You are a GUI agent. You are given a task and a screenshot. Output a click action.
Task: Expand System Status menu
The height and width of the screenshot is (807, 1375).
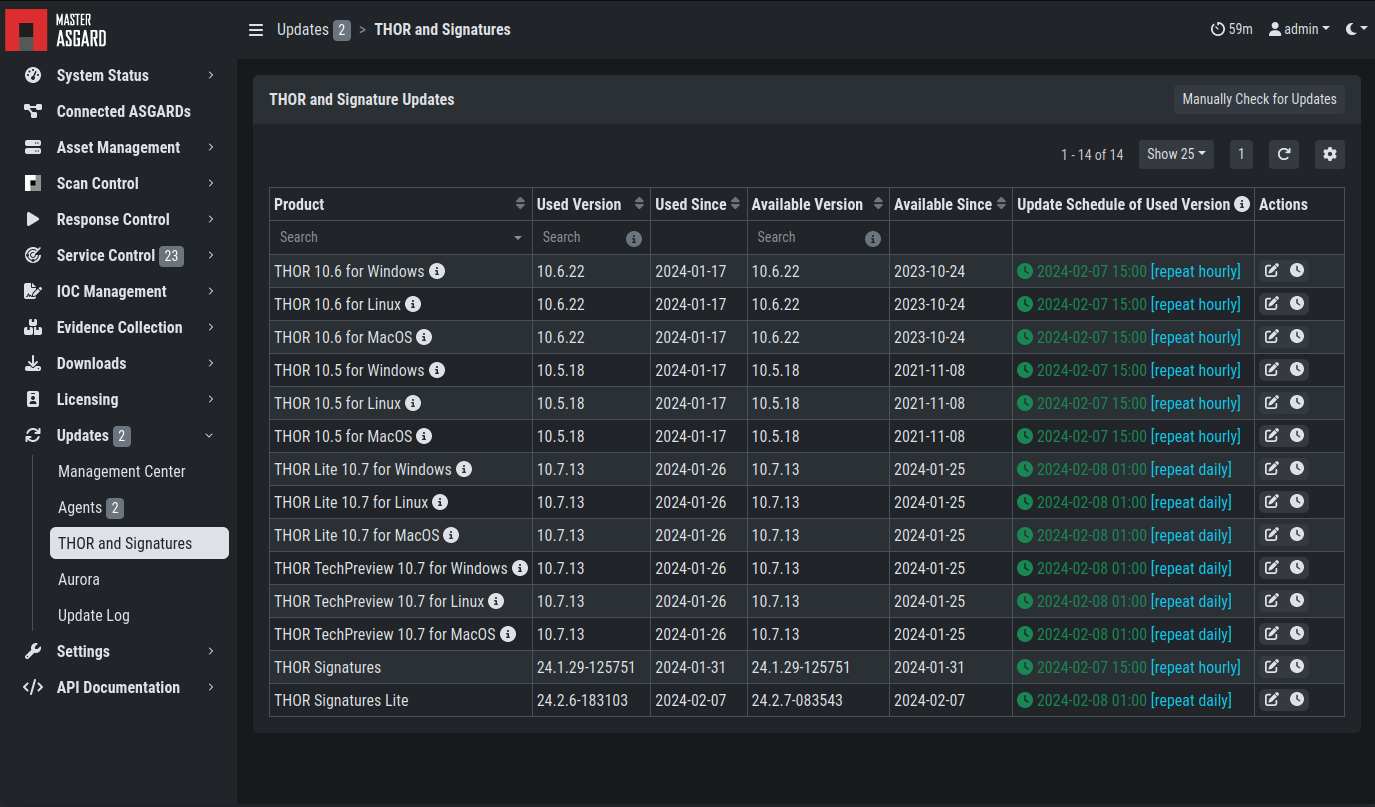click(118, 75)
